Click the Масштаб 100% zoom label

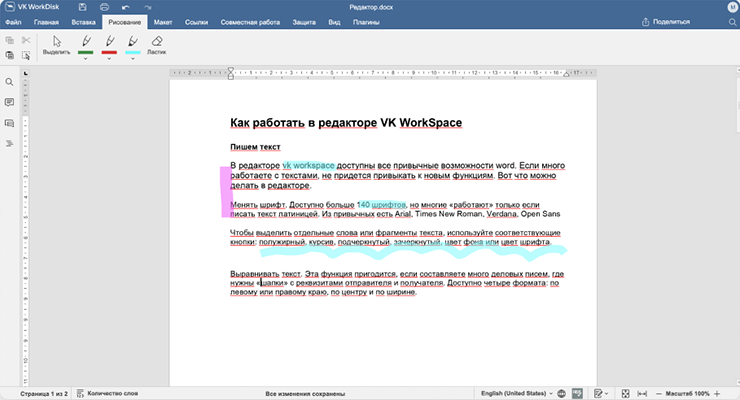(x=688, y=393)
